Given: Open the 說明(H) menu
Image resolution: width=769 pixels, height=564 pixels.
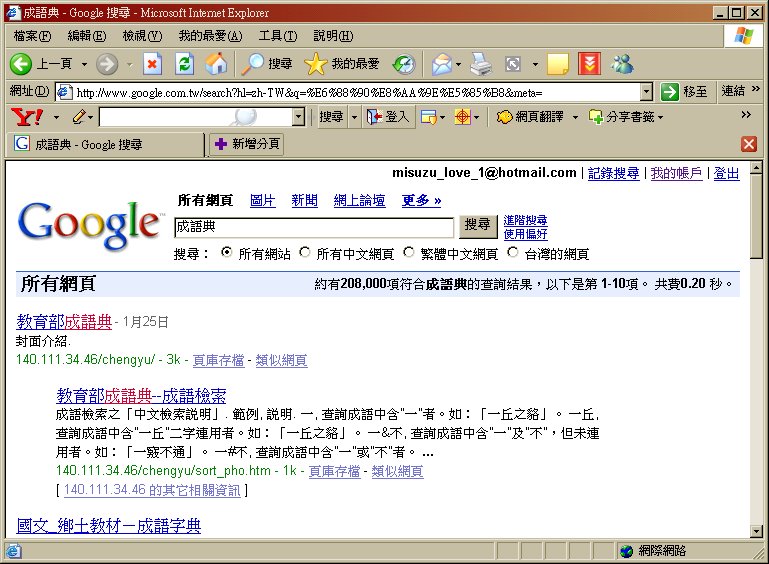Looking at the screenshot, I should 333,36.
